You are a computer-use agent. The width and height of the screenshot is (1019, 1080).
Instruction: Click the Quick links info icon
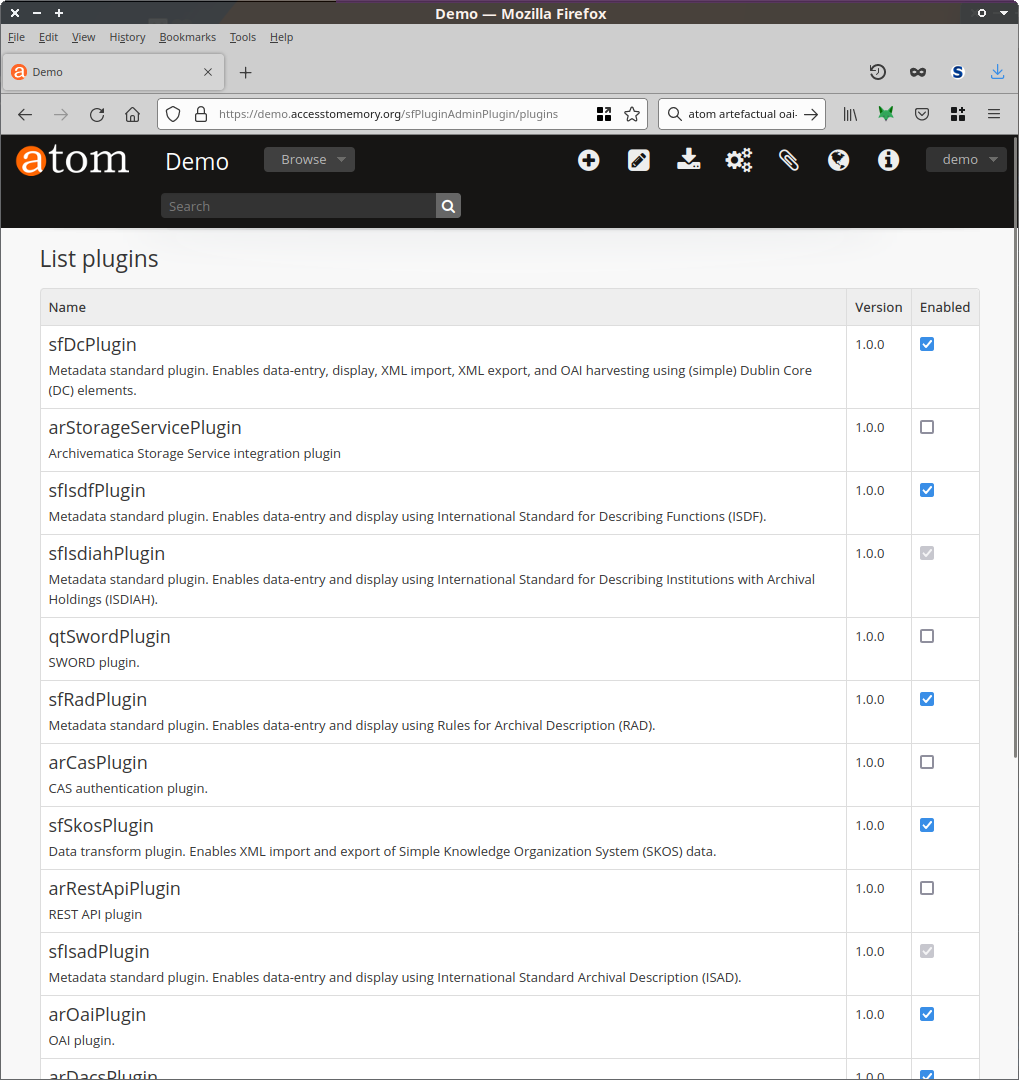click(889, 160)
